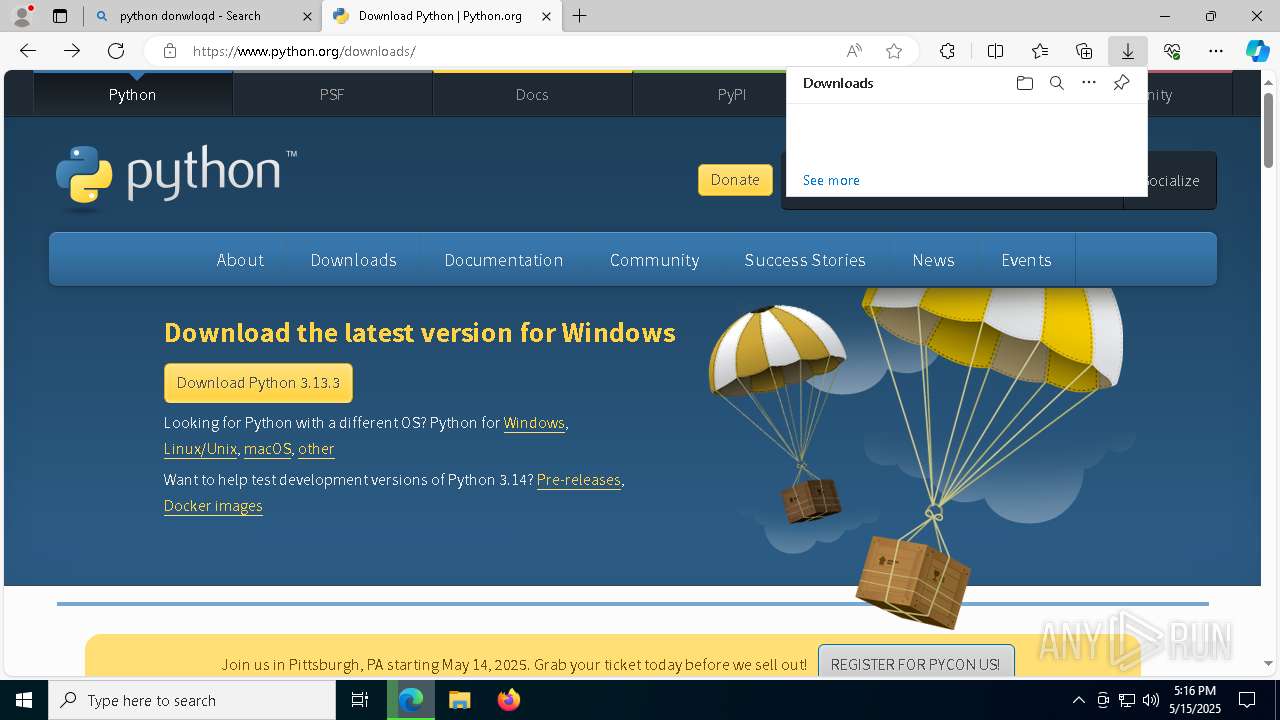The image size is (1280, 720).
Task: Open the Downloads navigation menu
Action: coord(353,260)
